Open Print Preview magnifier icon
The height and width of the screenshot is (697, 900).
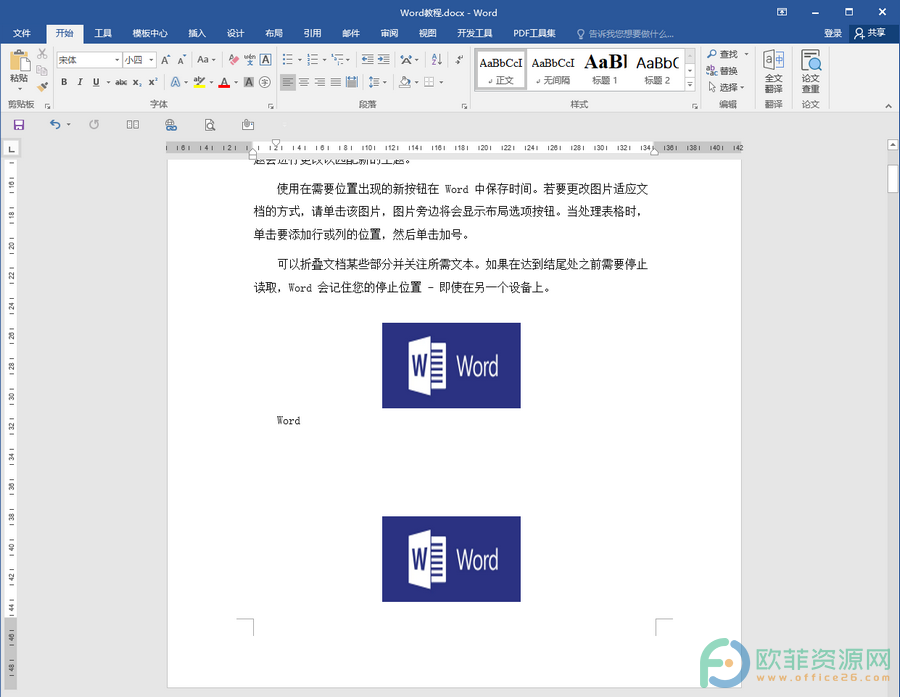pos(210,125)
